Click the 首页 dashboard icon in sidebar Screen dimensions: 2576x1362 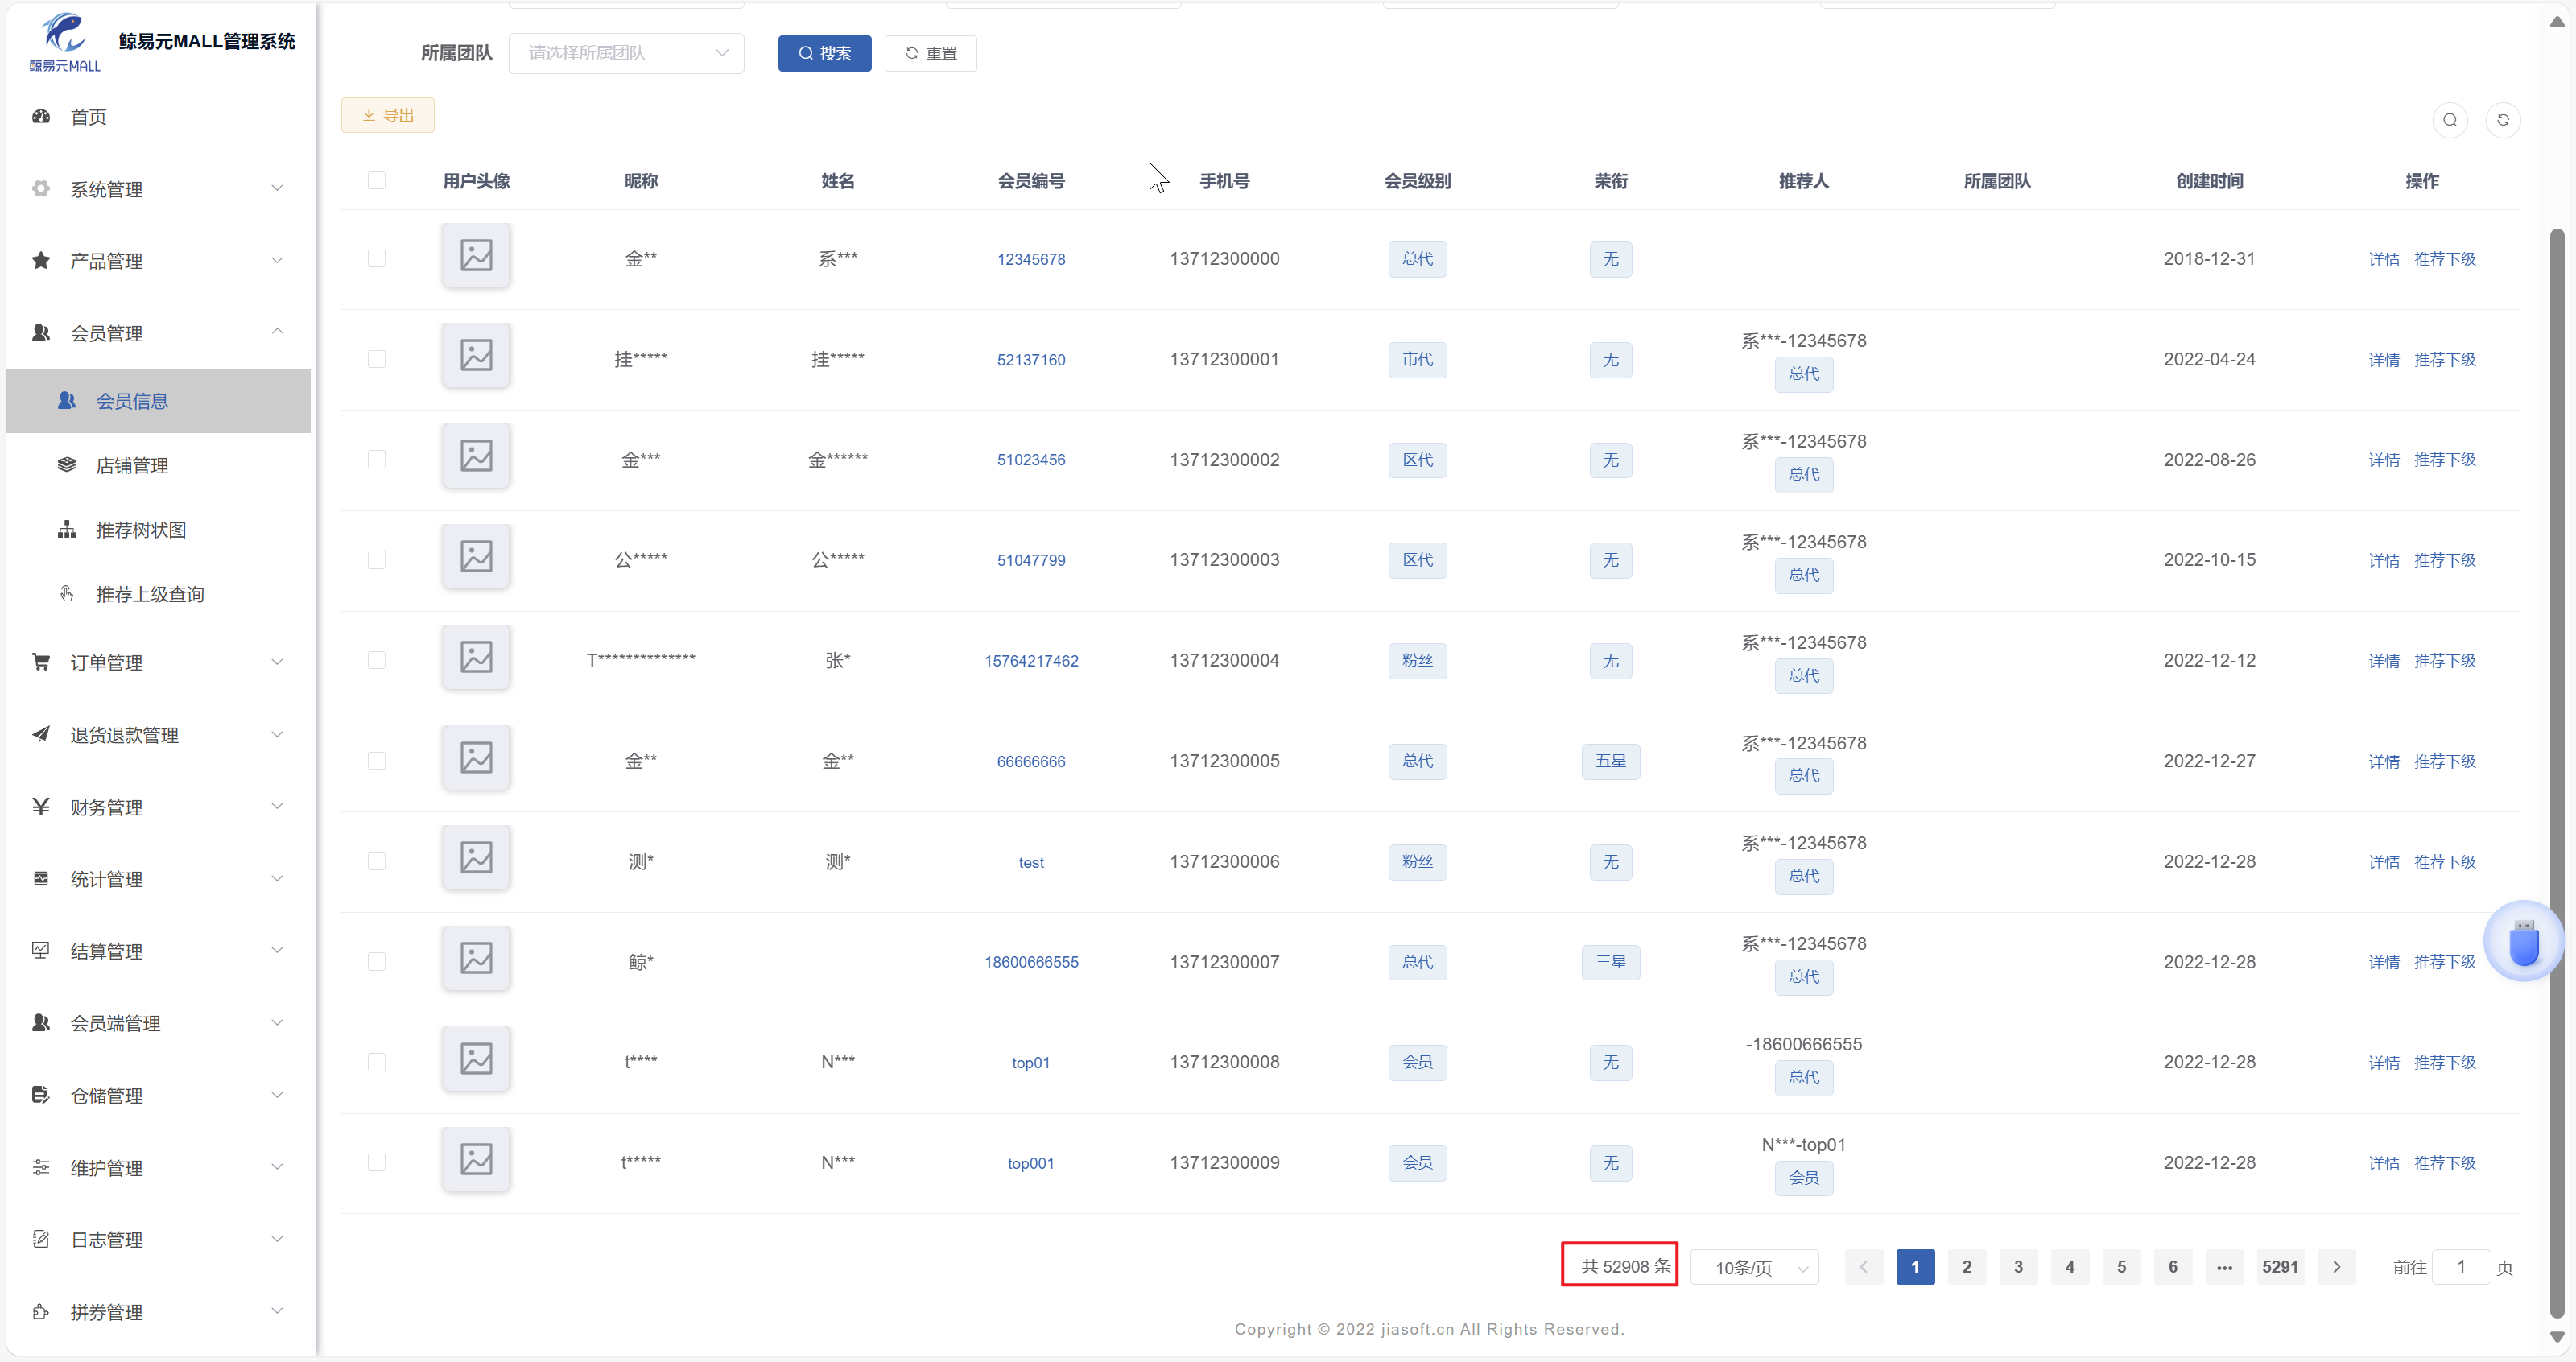coord(41,117)
